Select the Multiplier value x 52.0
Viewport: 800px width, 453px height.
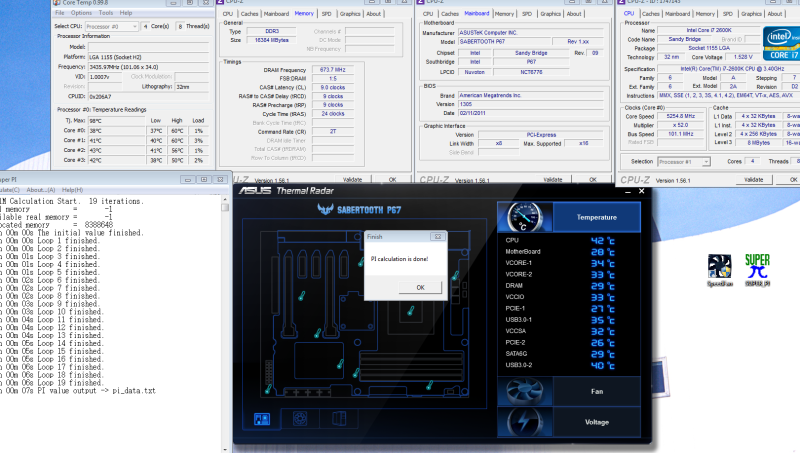click(x=681, y=125)
